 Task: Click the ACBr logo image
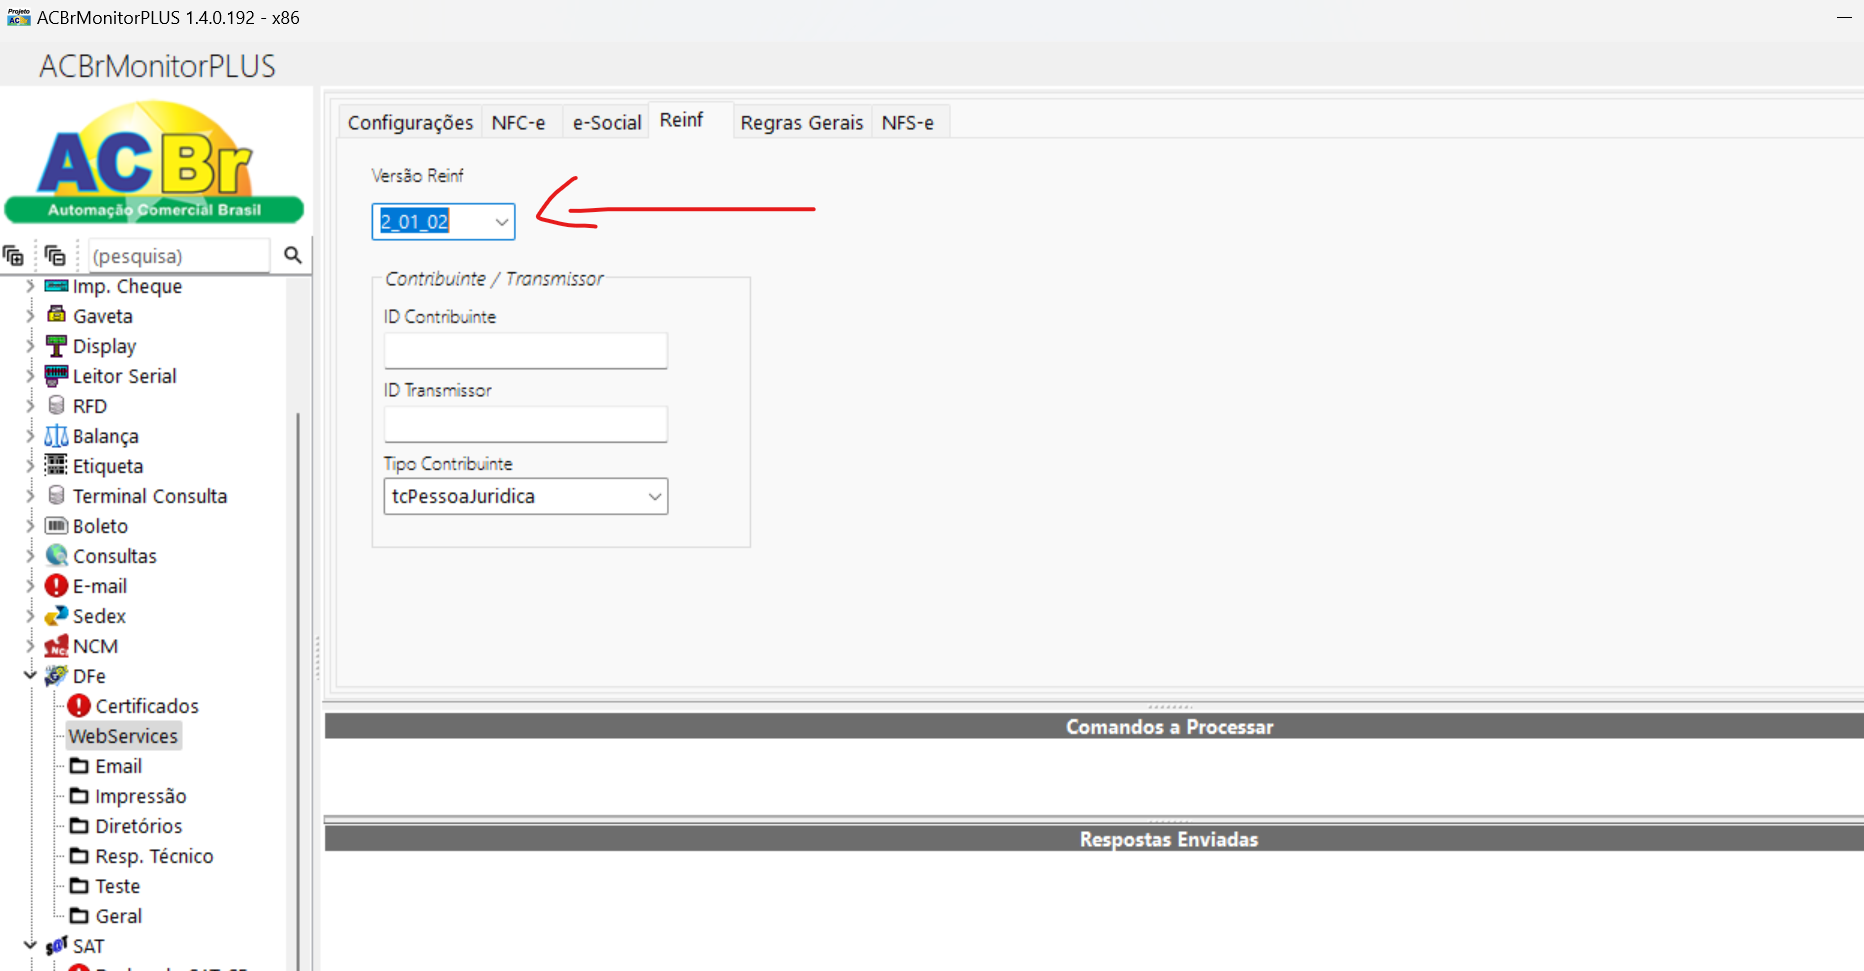tap(154, 162)
